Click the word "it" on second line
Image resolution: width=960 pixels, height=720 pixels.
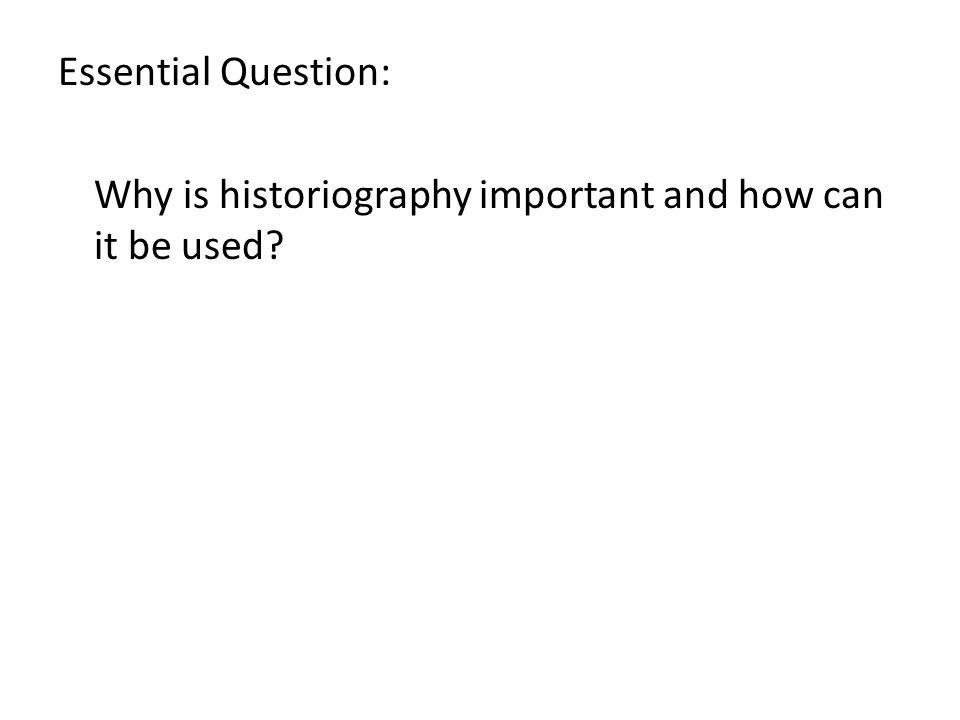[x=105, y=246]
